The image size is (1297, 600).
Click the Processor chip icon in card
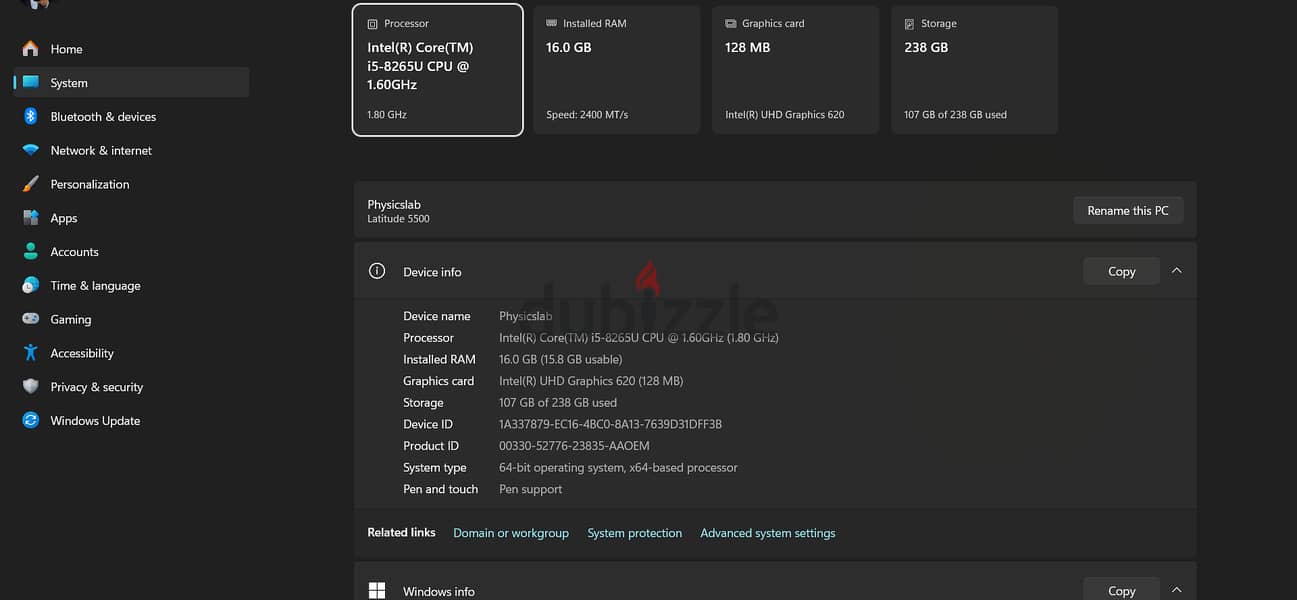pos(373,23)
